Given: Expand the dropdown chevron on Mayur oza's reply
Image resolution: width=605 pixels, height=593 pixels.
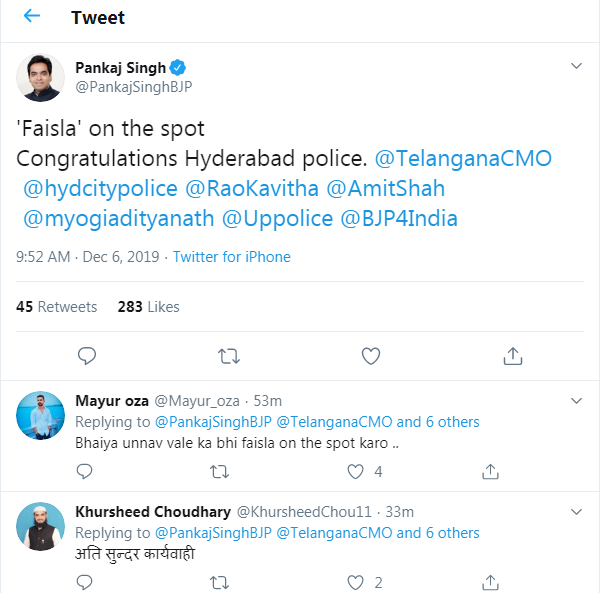Looking at the screenshot, I should (576, 401).
